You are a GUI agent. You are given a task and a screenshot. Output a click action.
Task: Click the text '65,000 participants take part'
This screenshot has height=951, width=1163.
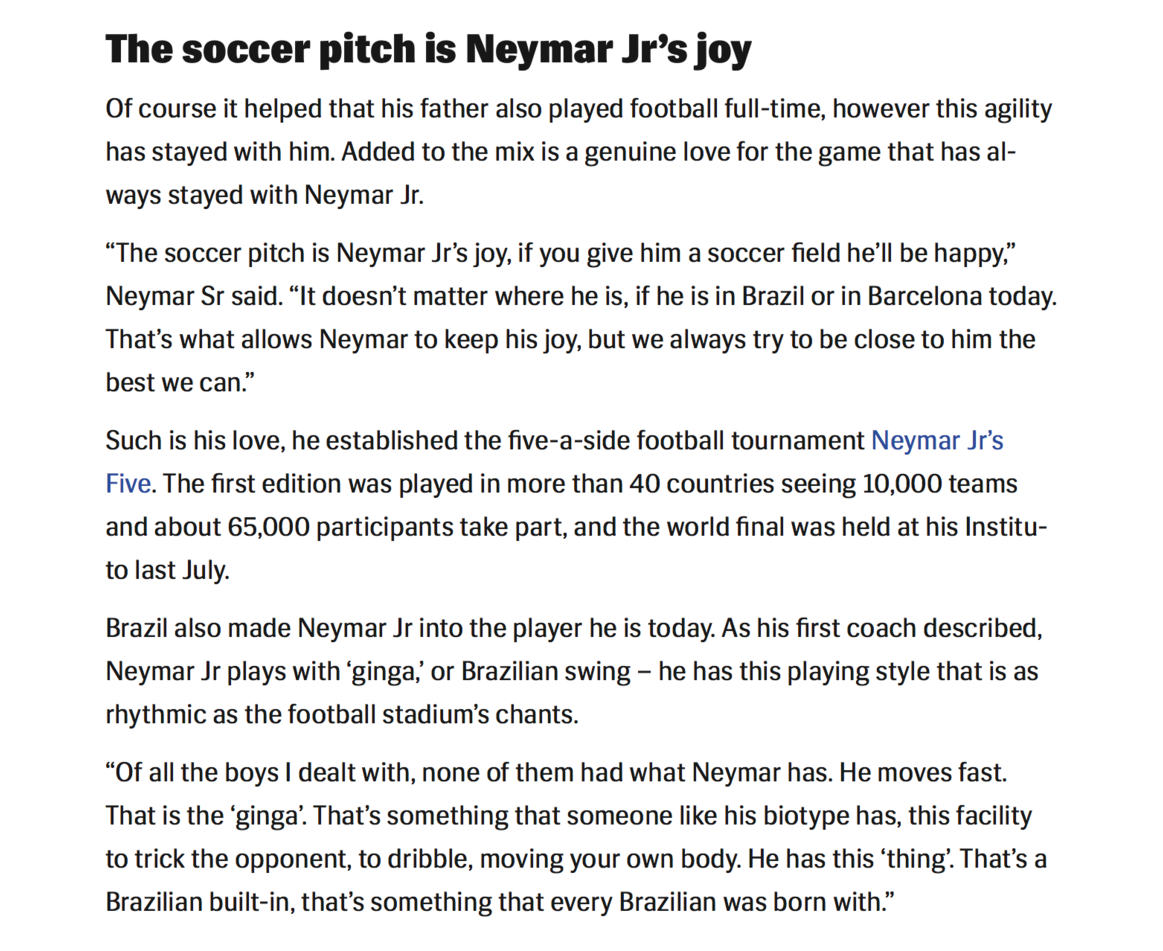tap(397, 527)
